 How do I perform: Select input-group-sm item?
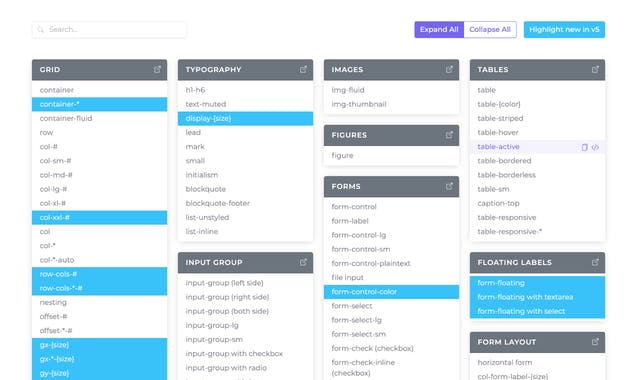[245, 339]
